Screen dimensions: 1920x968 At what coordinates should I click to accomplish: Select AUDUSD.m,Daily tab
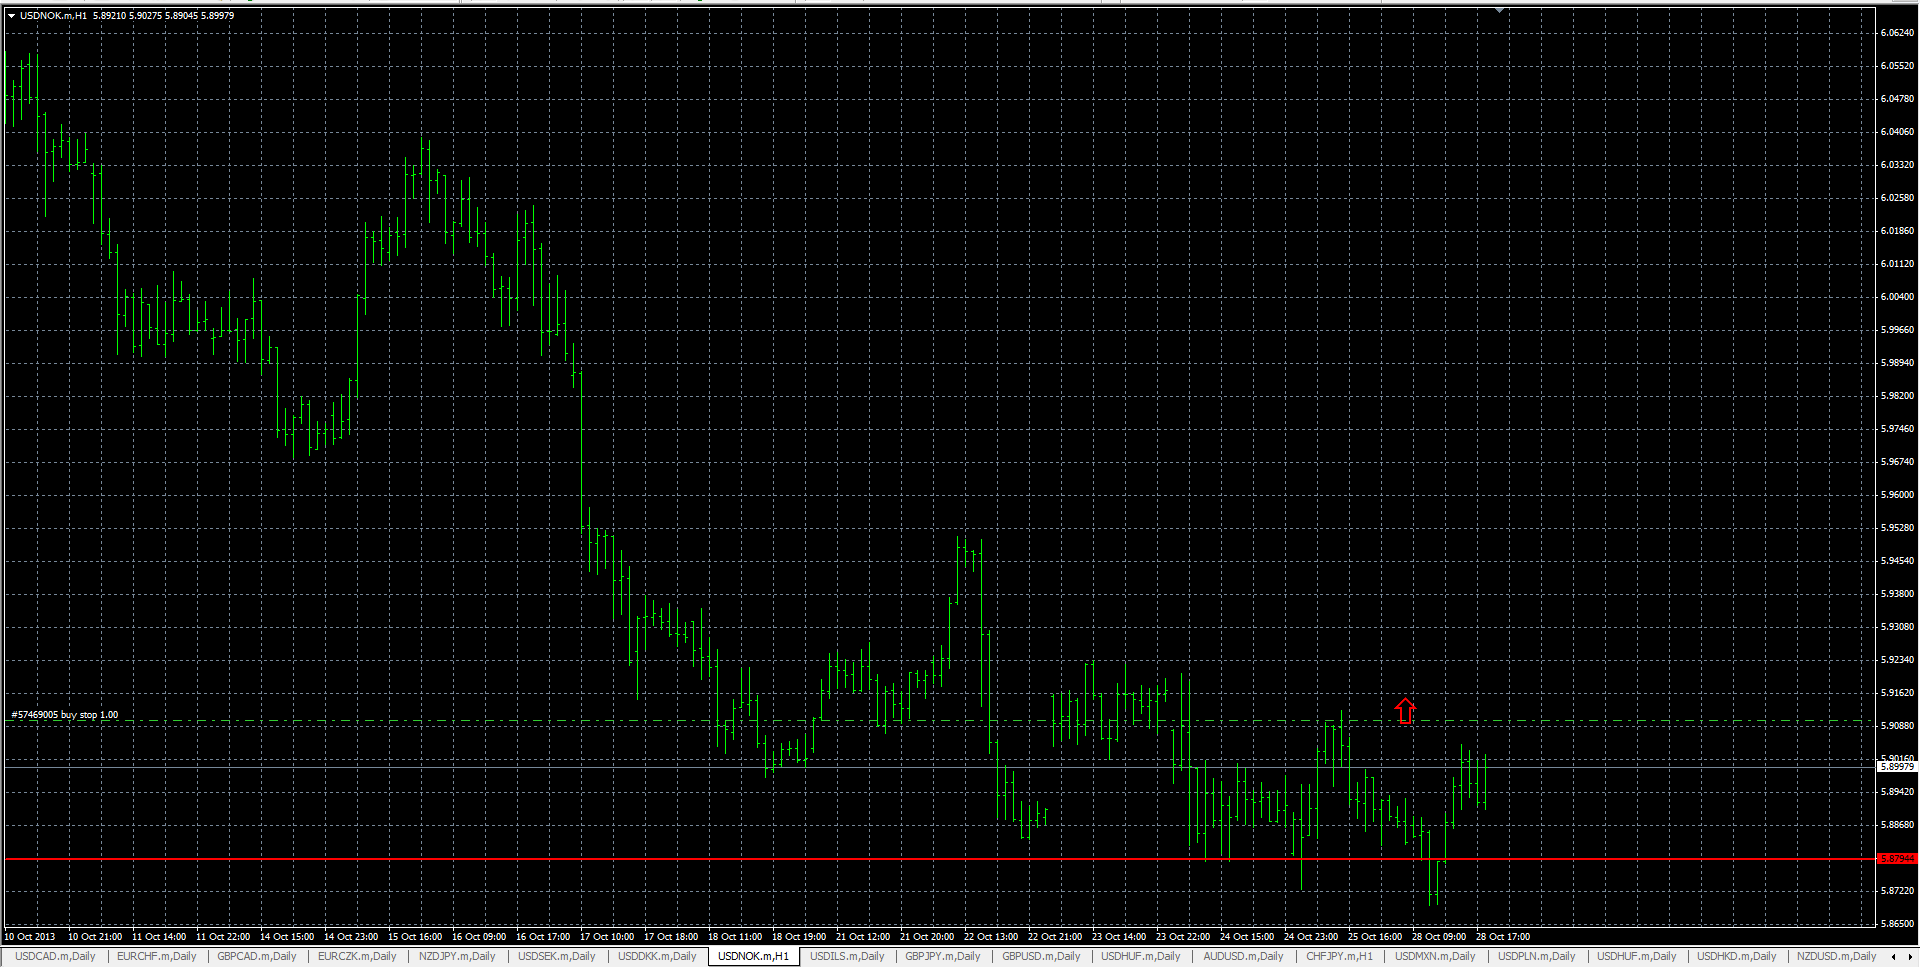[x=1243, y=957]
